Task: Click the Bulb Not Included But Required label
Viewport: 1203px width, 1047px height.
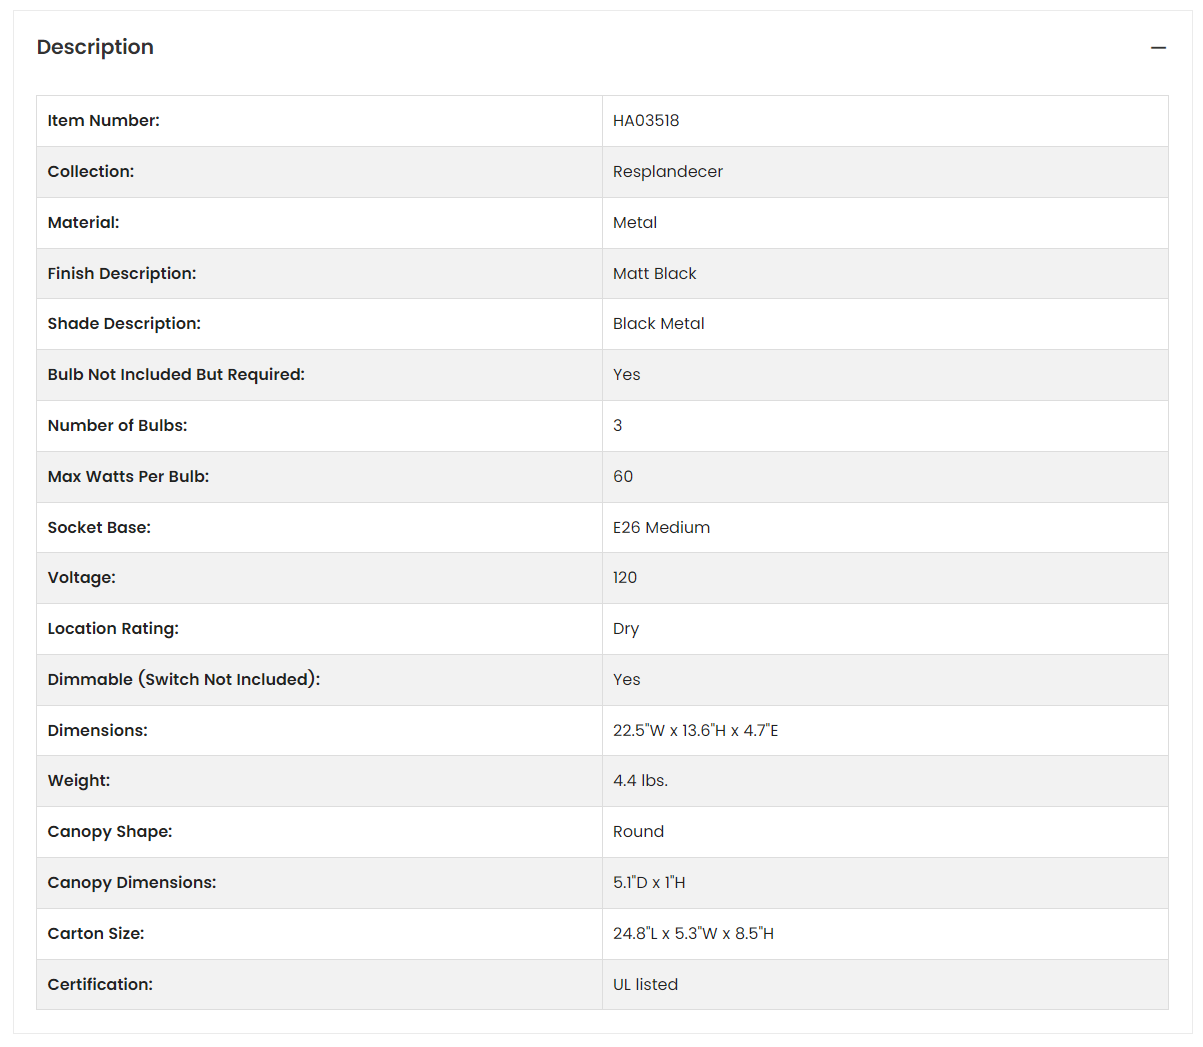Action: [x=176, y=375]
